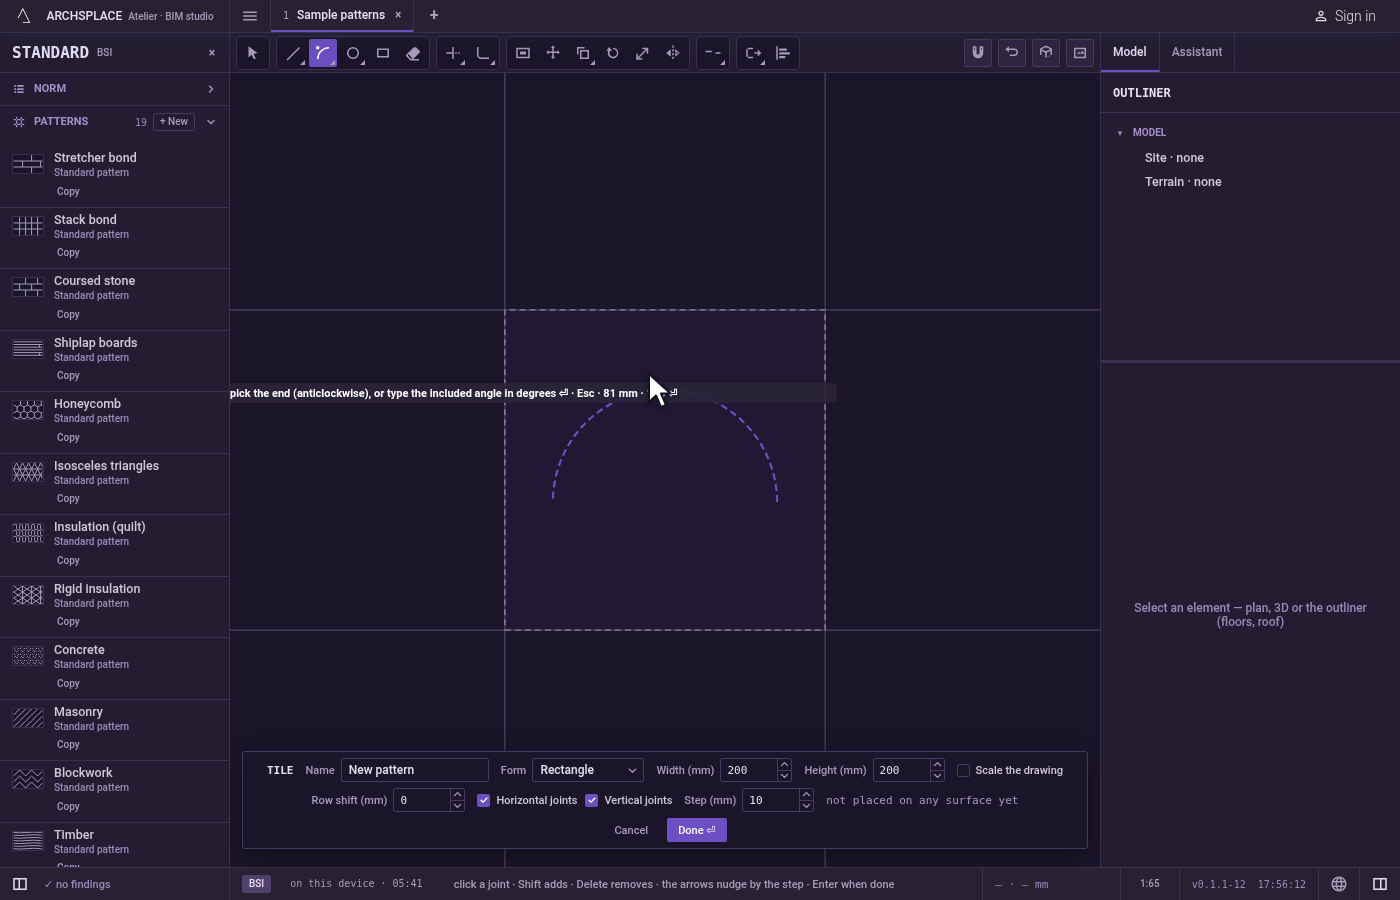The image size is (1400, 900).
Task: Add a new tab with plus button
Action: (x=434, y=15)
